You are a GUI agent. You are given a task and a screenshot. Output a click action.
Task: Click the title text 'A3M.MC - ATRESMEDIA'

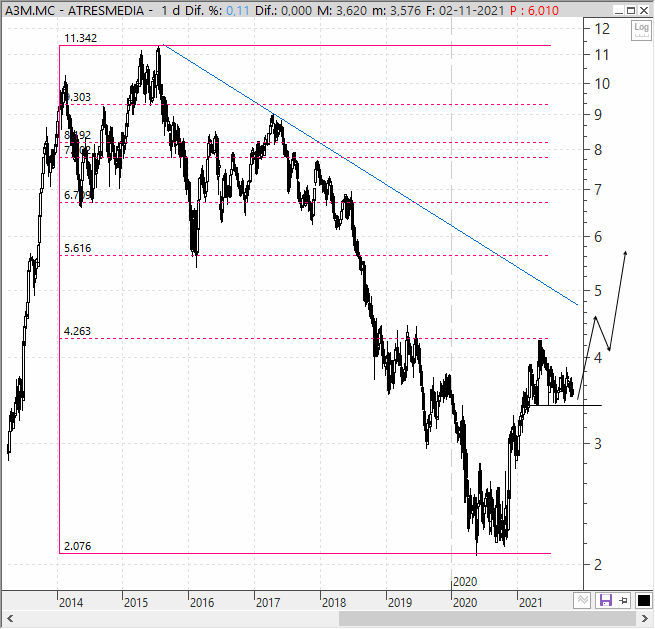point(74,10)
